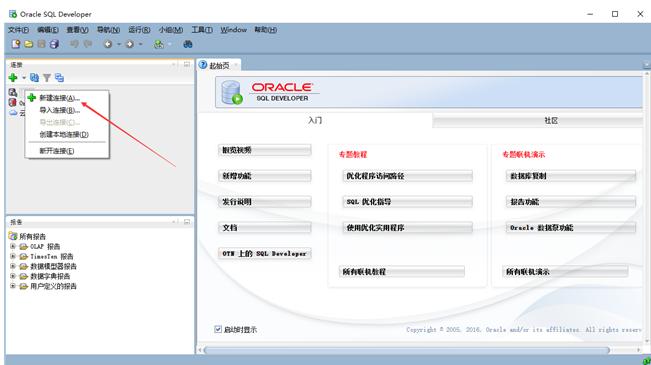Switch to the 入门 tab

(x=315, y=120)
